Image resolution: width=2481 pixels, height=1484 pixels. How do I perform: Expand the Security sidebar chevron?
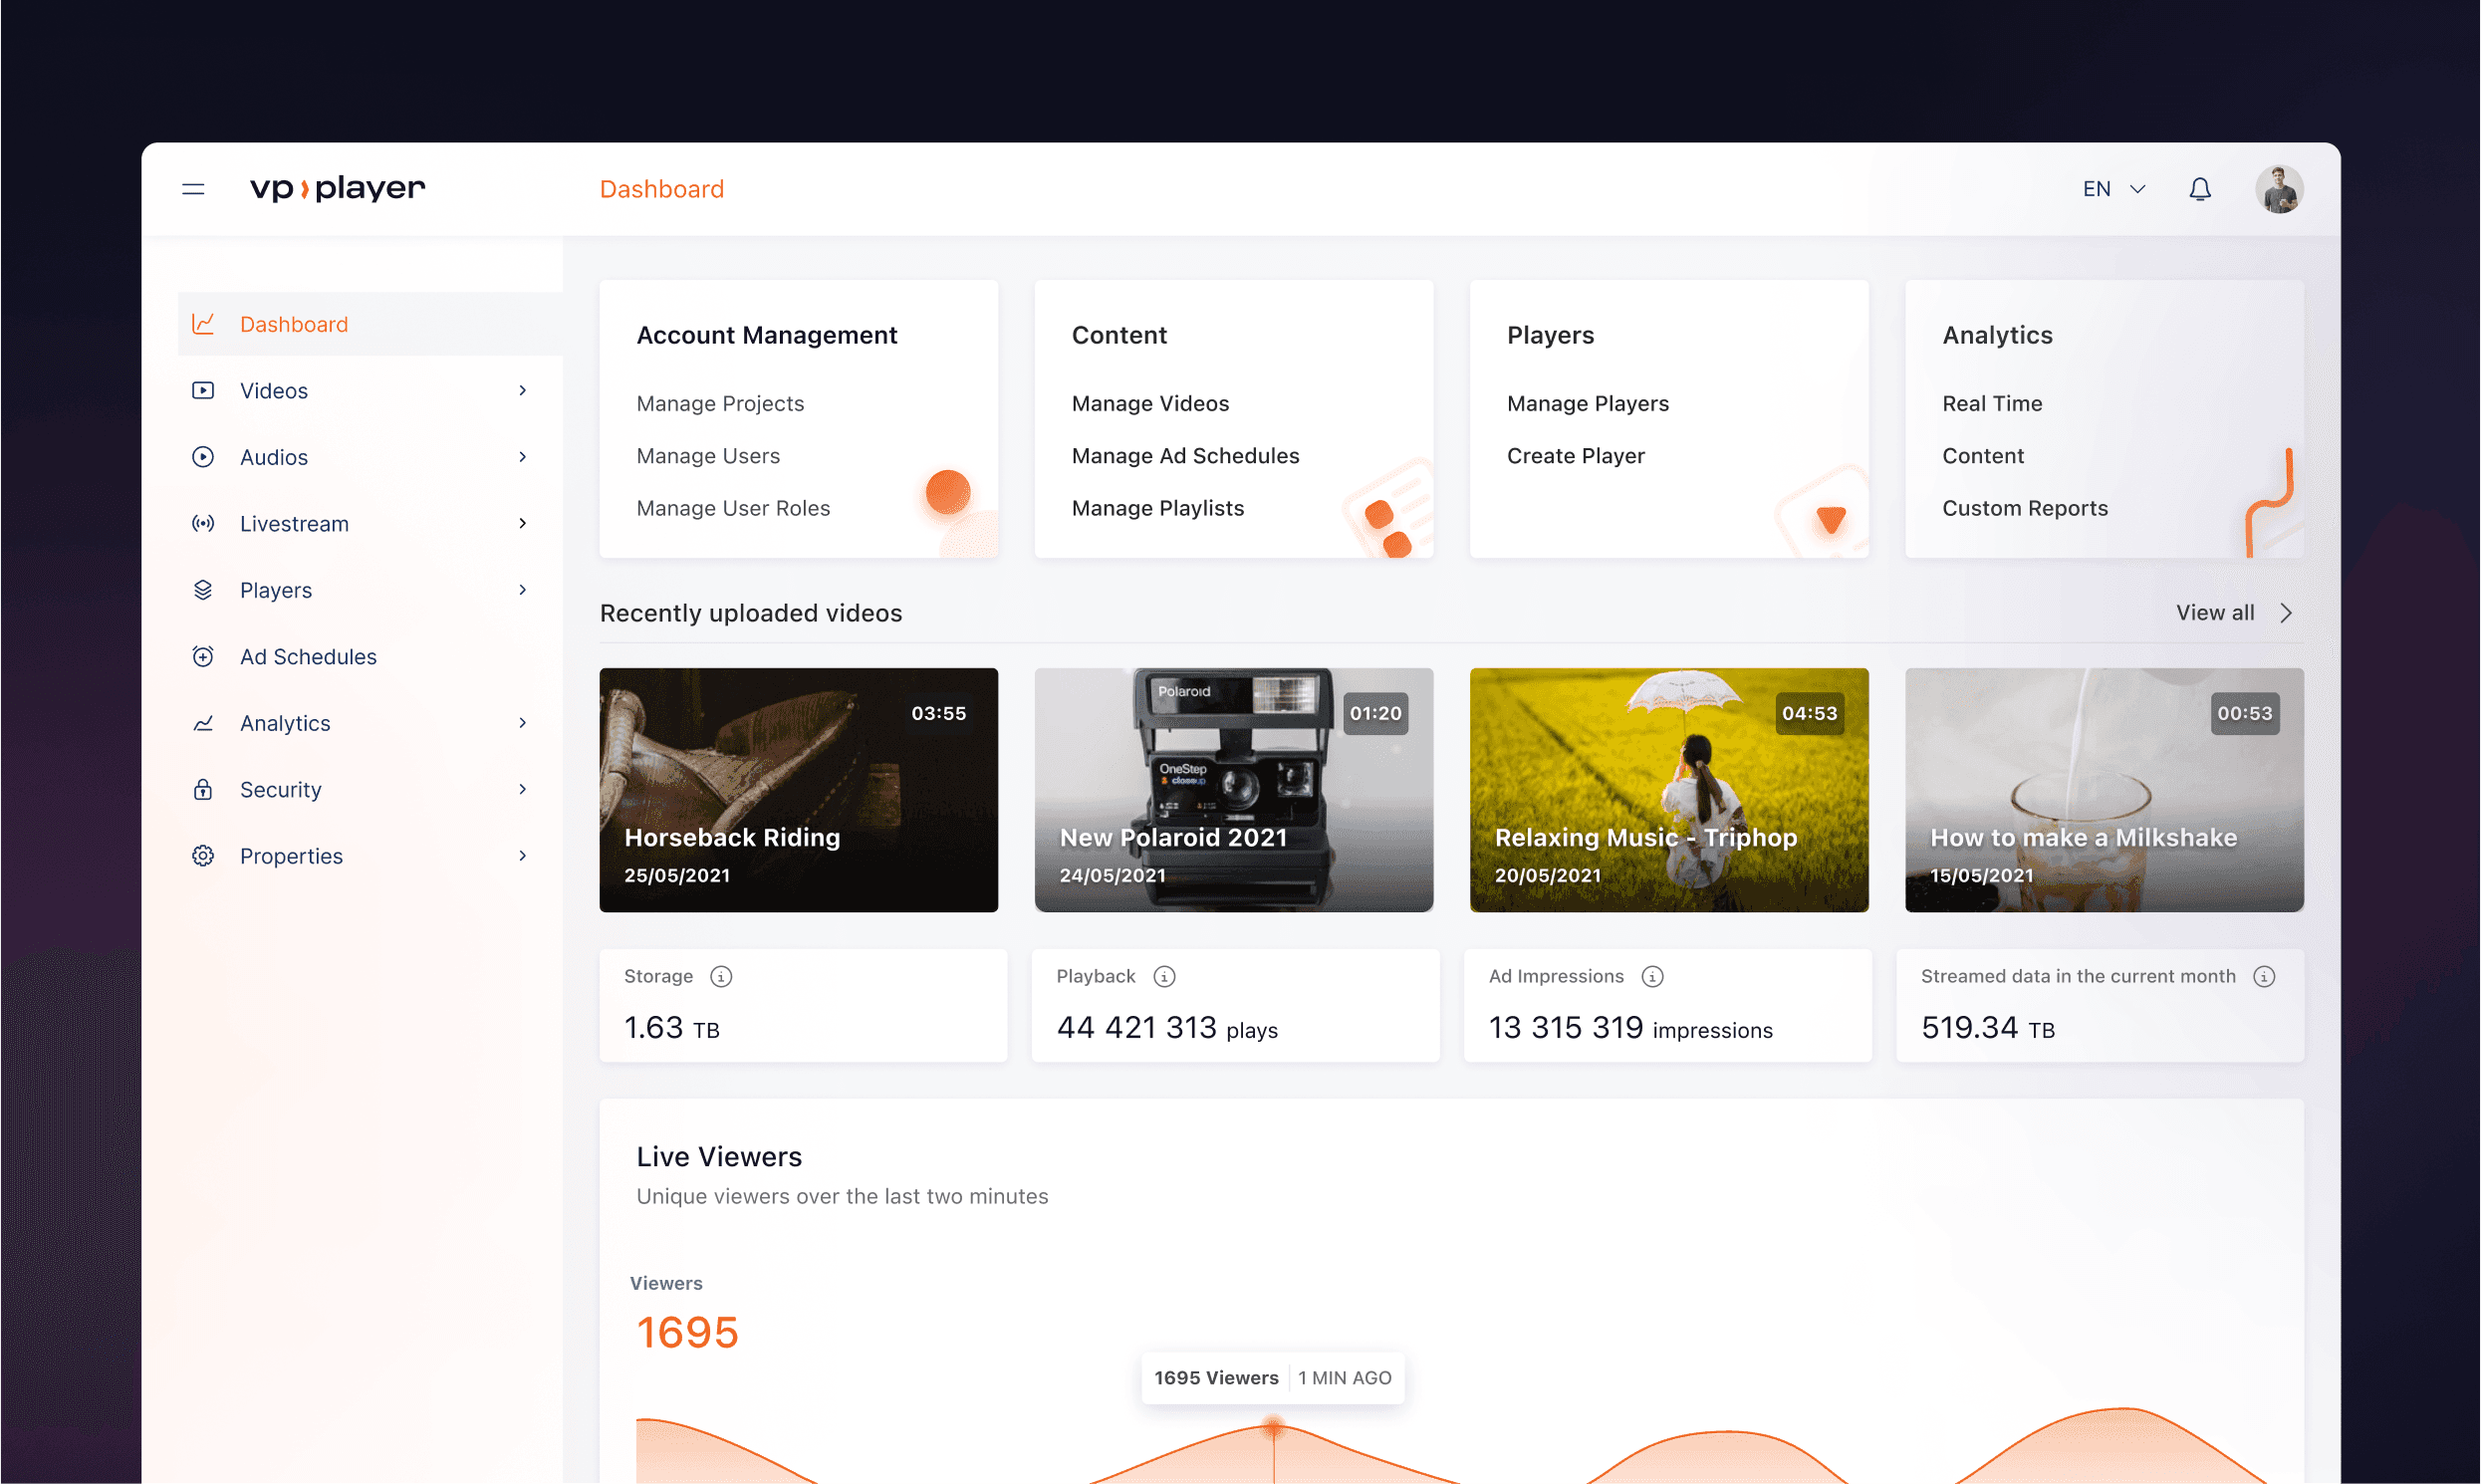tap(522, 789)
